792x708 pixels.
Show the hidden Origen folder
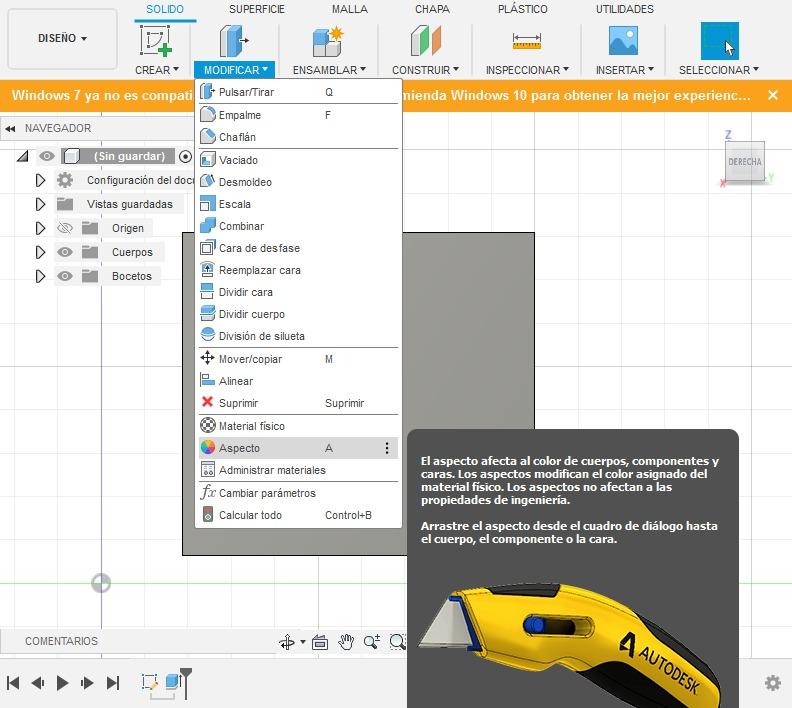(x=65, y=228)
